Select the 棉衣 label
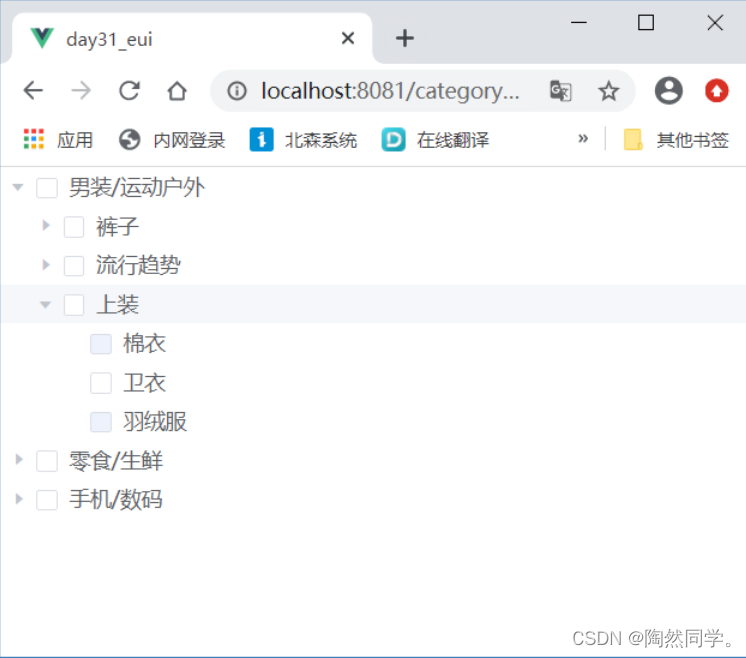The image size is (746, 658). point(145,344)
